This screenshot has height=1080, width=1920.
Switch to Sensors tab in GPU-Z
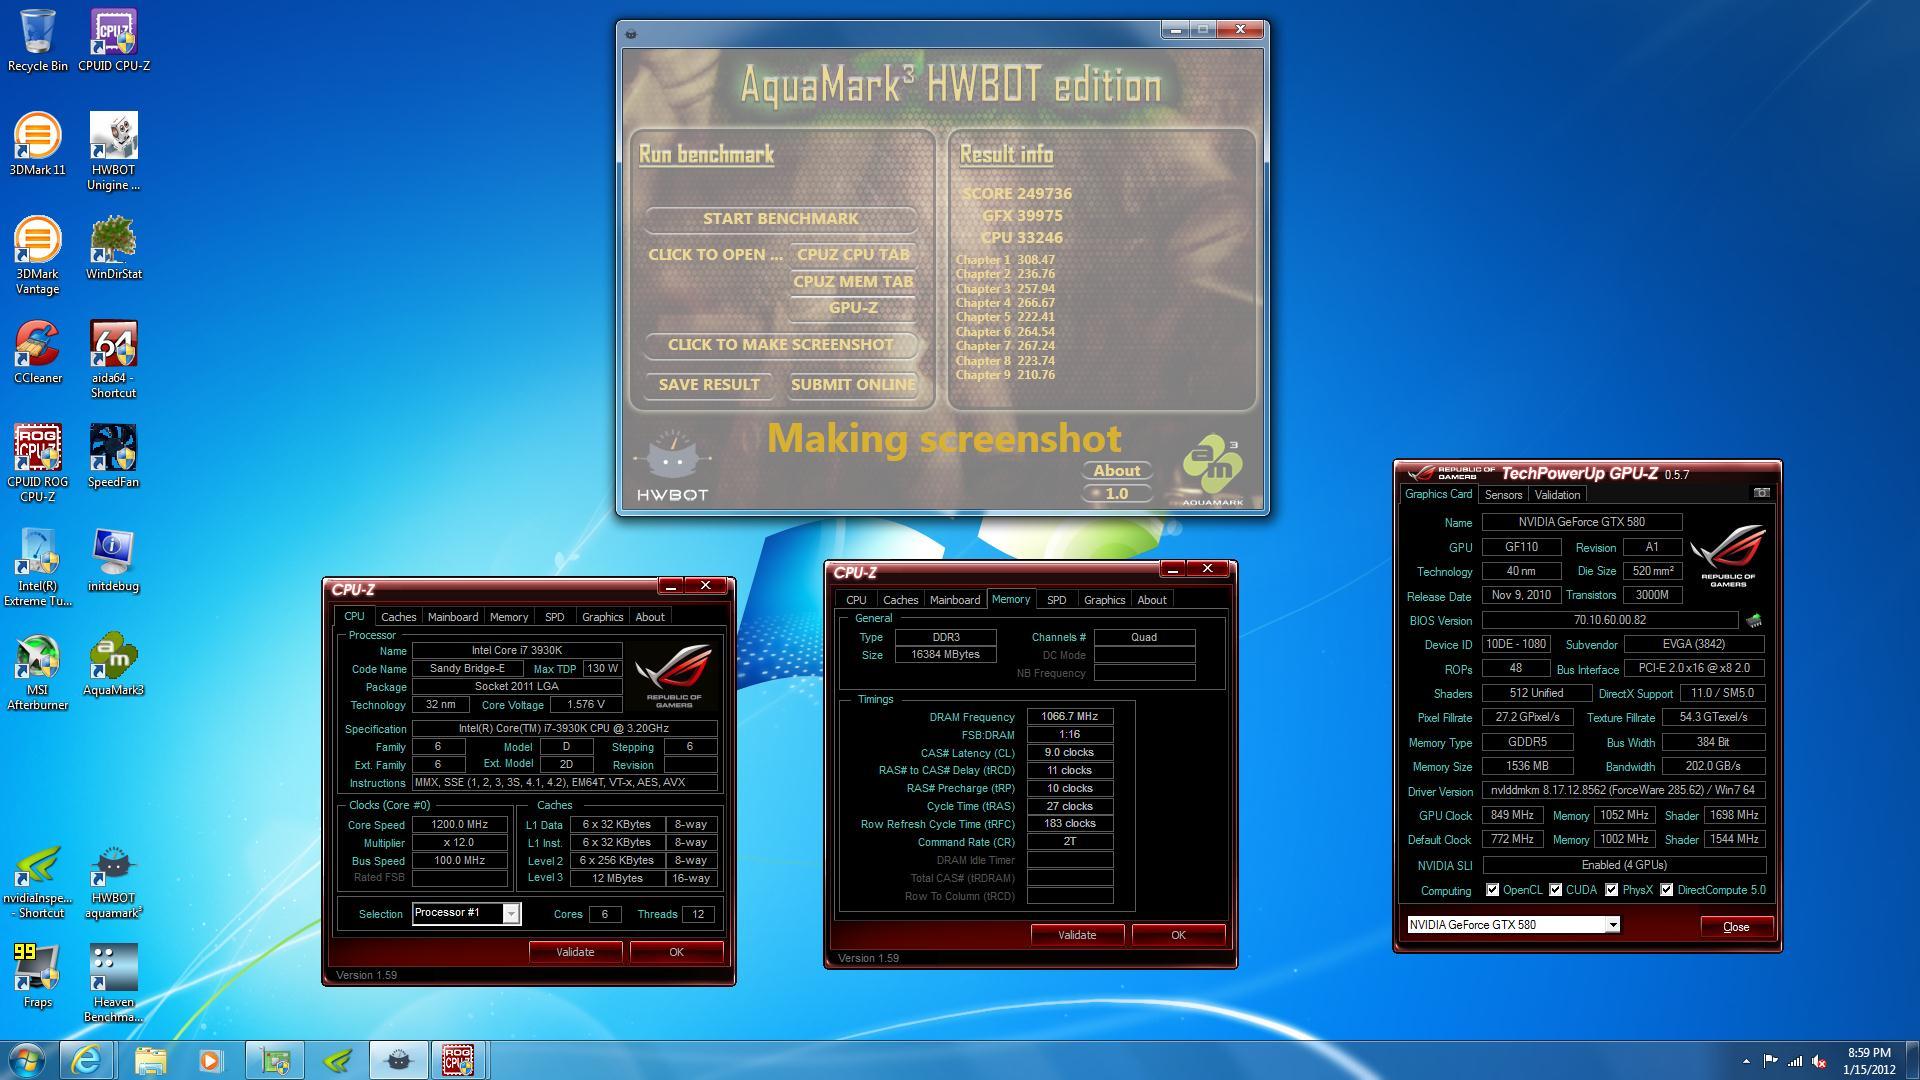pyautogui.click(x=1503, y=495)
